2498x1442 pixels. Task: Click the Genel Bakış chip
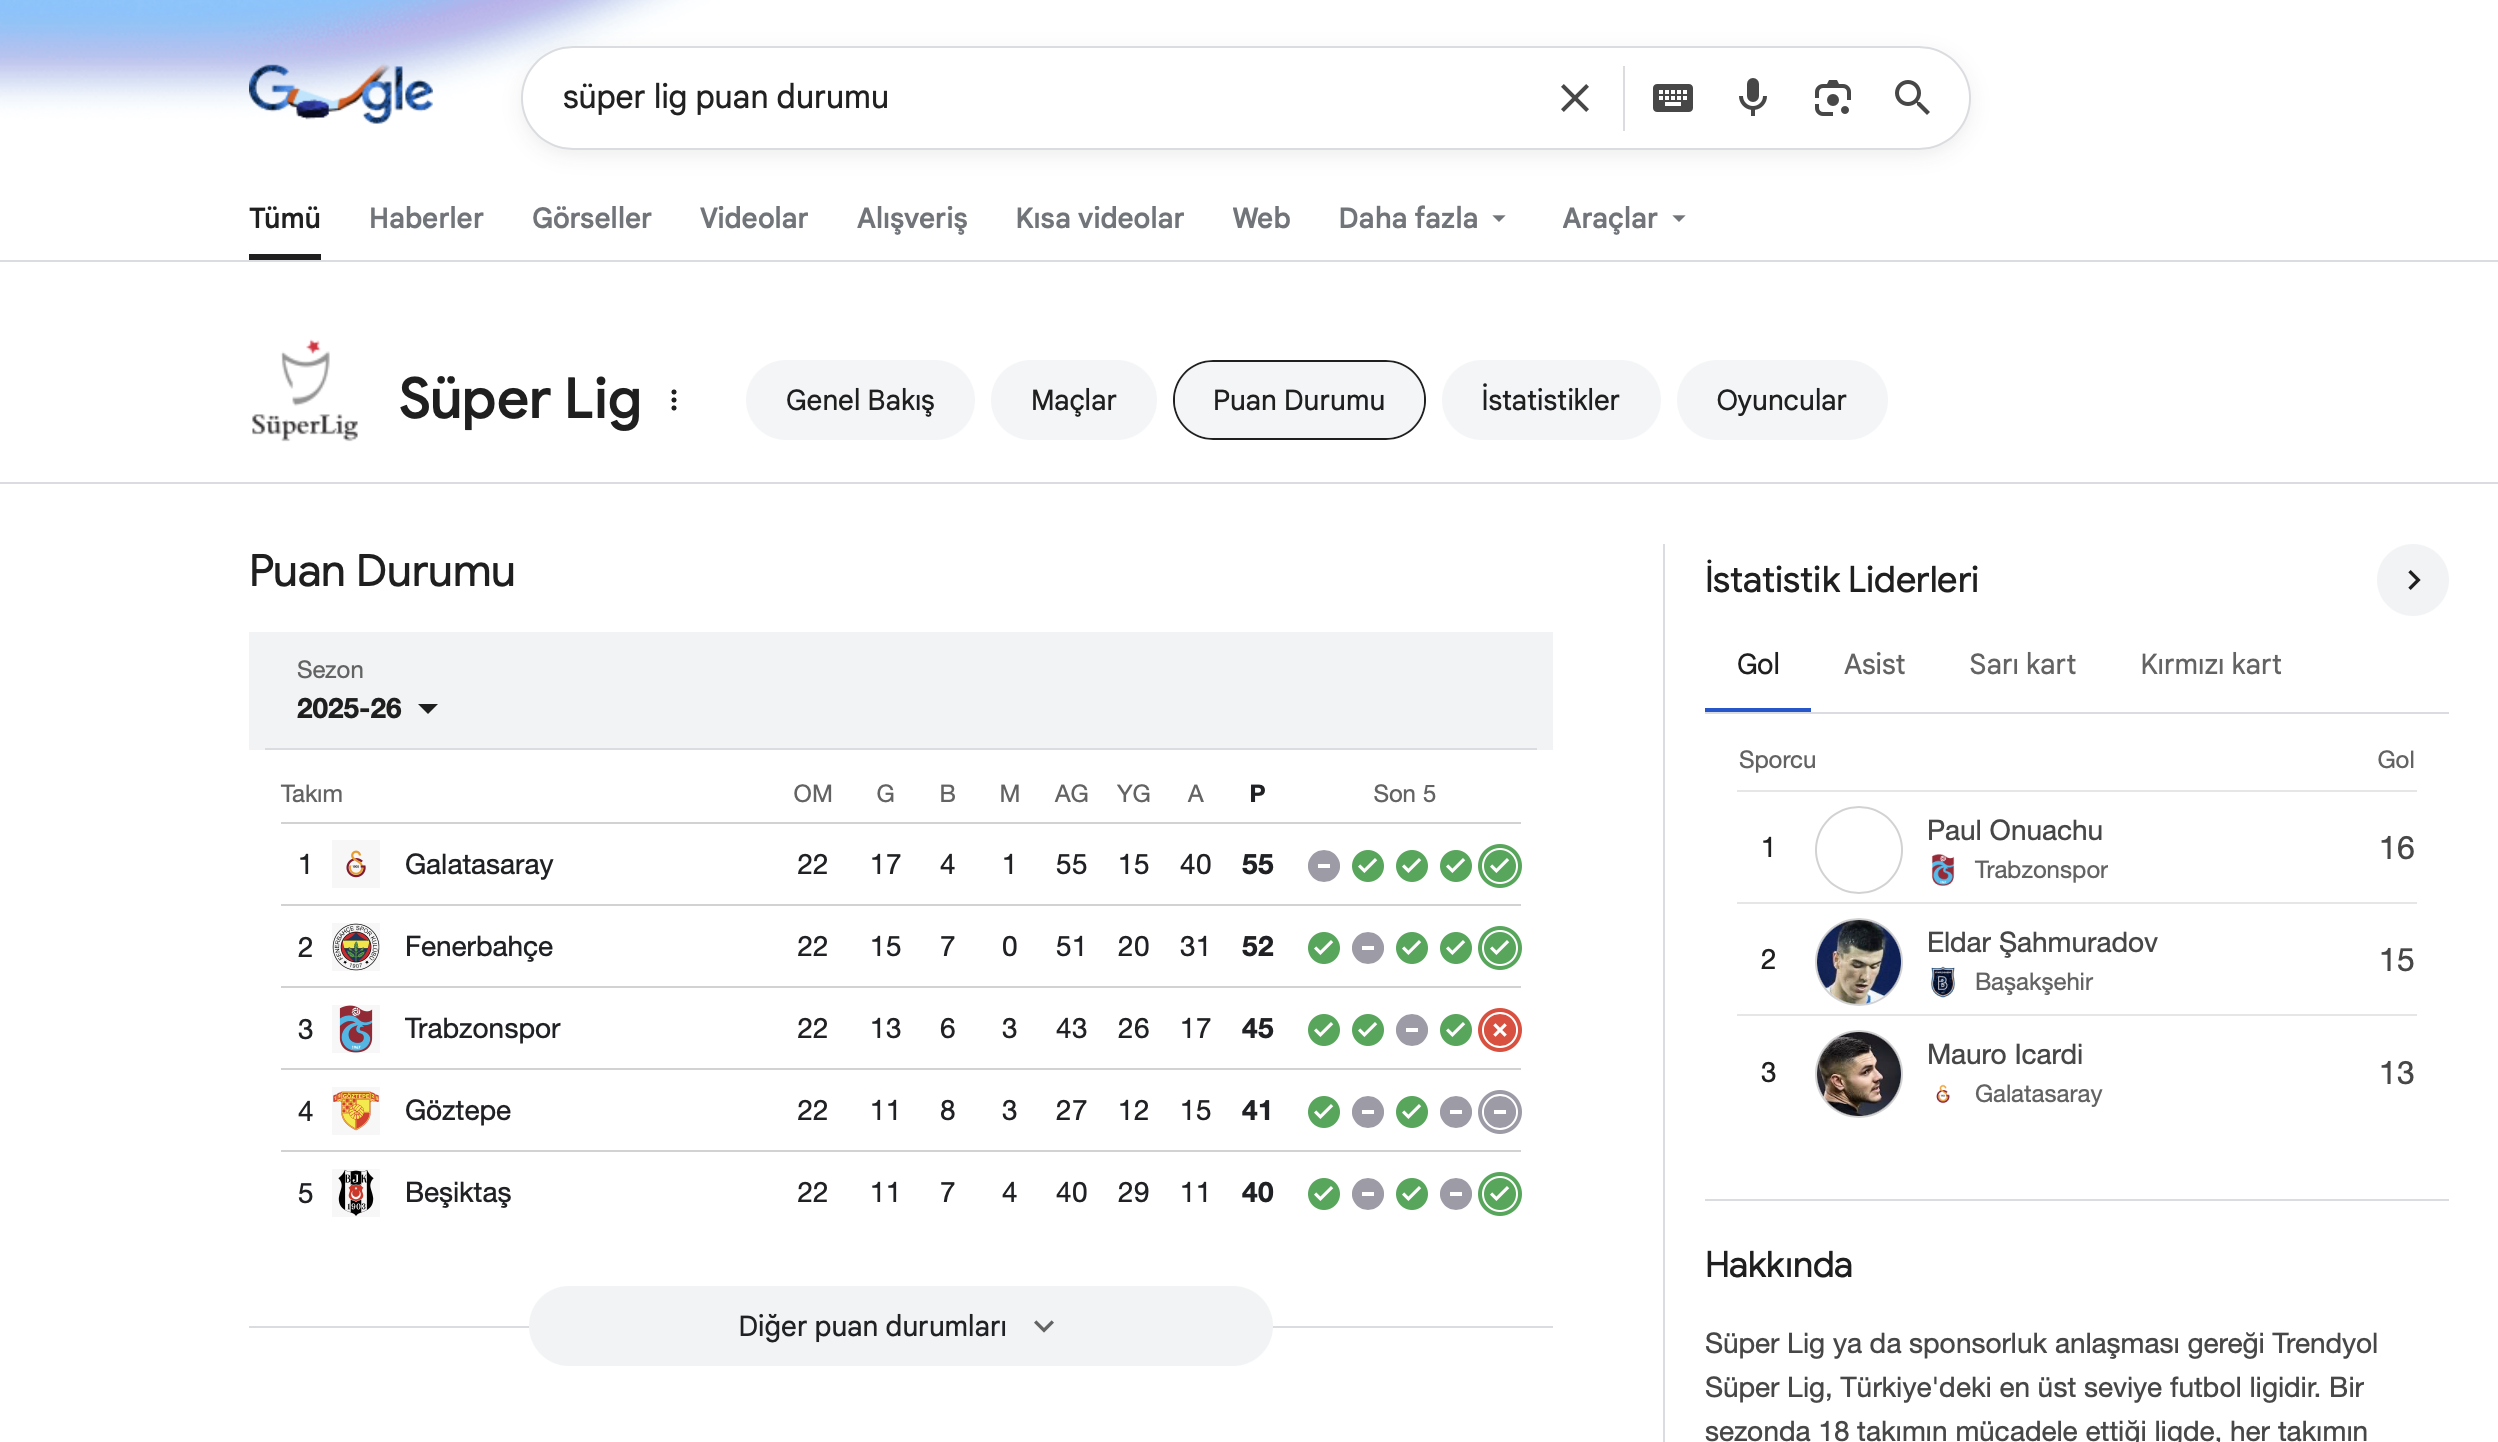pyautogui.click(x=860, y=400)
